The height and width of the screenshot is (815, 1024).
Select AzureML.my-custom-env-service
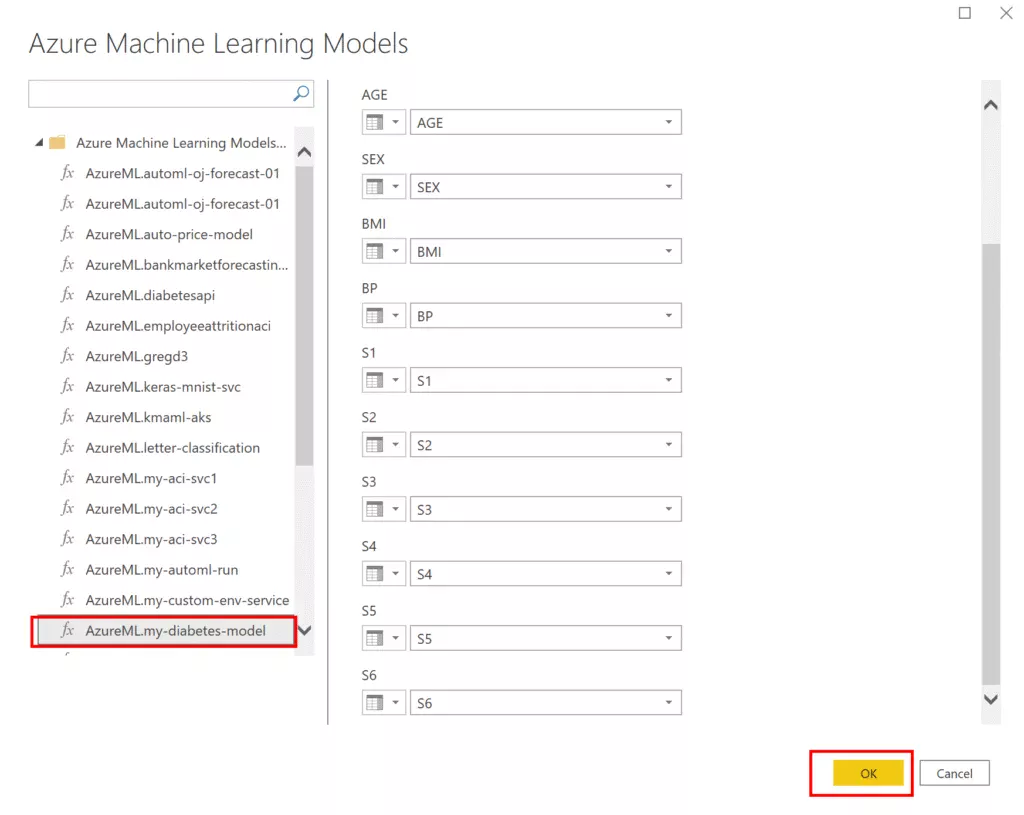point(187,599)
